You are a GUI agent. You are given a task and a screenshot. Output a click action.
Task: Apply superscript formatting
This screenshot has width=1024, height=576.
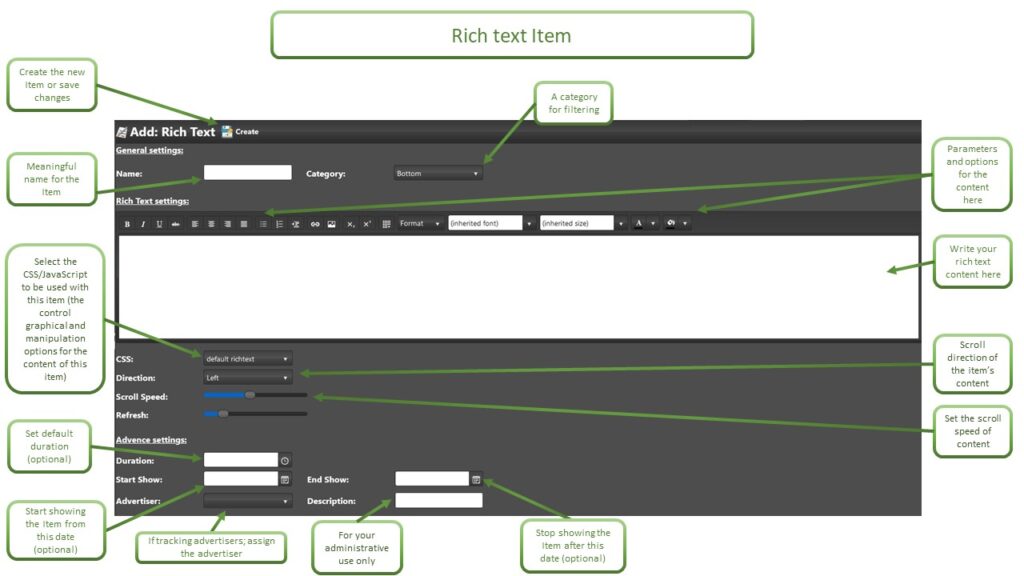tap(367, 224)
